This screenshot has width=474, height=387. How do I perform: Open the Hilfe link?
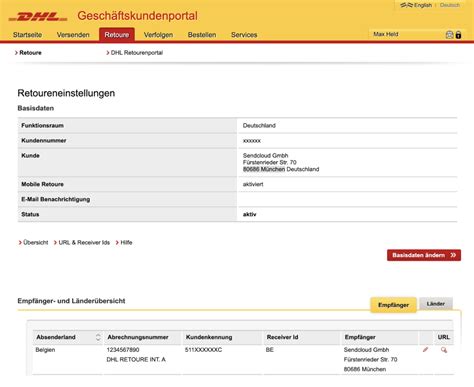(126, 242)
